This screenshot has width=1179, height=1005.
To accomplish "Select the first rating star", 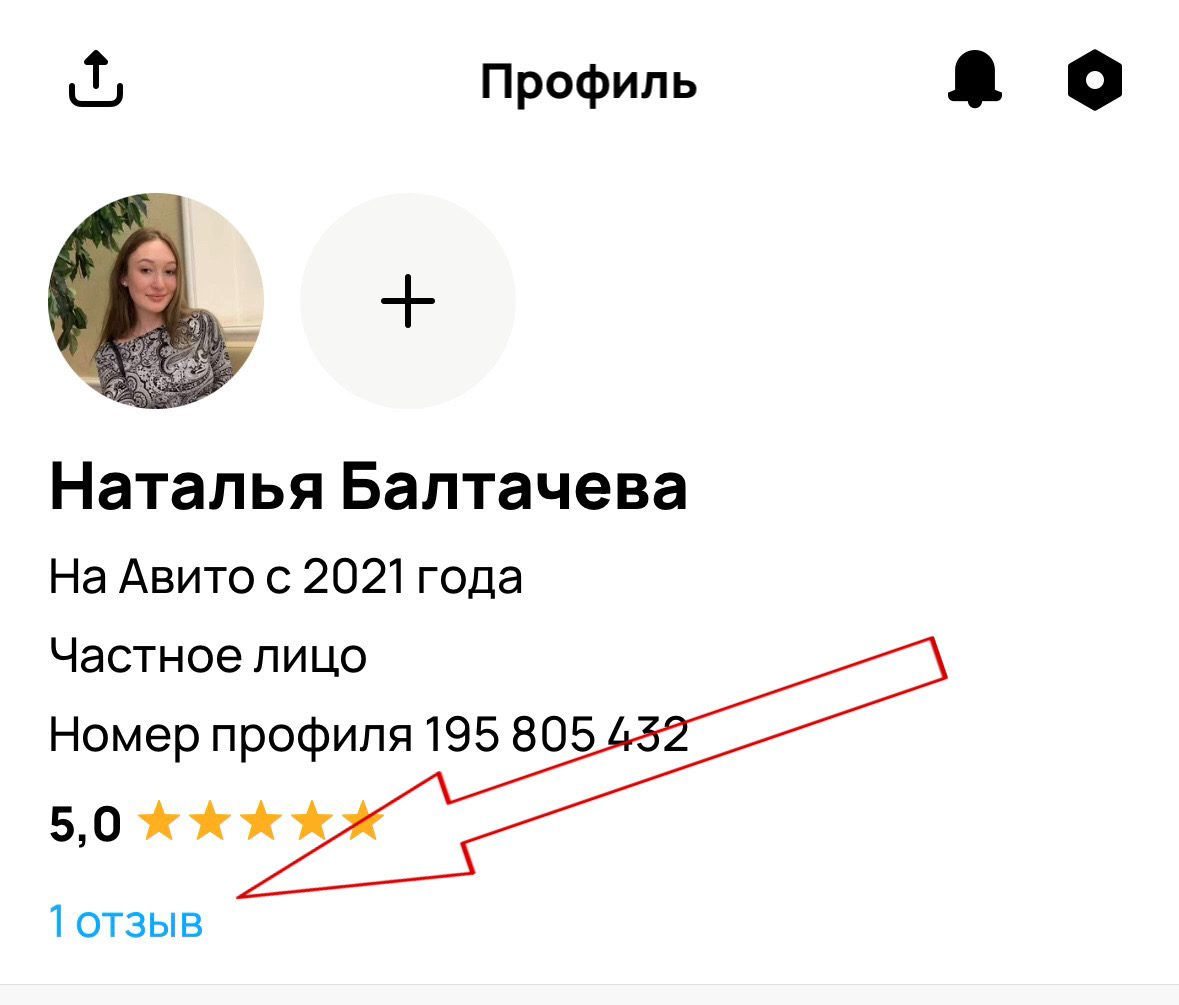I will tap(159, 820).
